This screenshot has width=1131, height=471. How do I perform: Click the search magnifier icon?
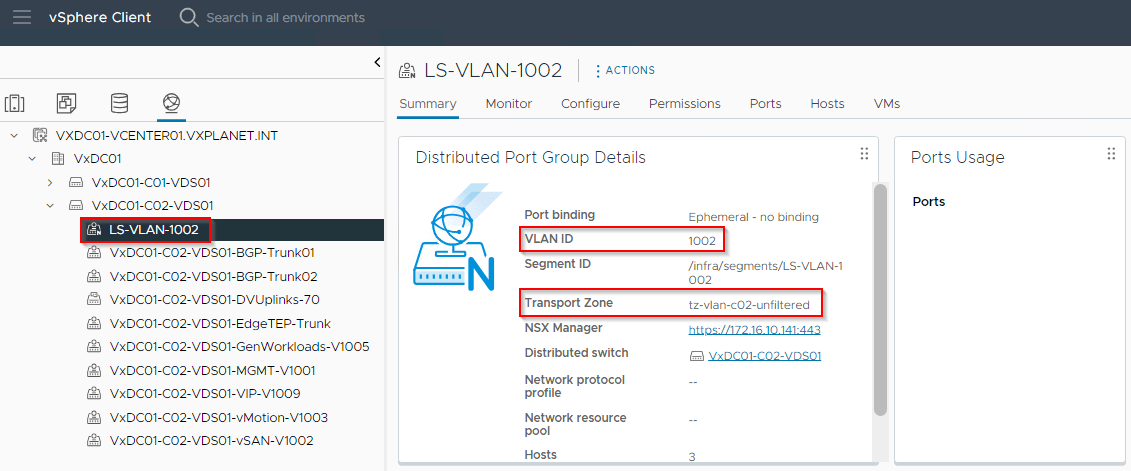click(x=189, y=17)
